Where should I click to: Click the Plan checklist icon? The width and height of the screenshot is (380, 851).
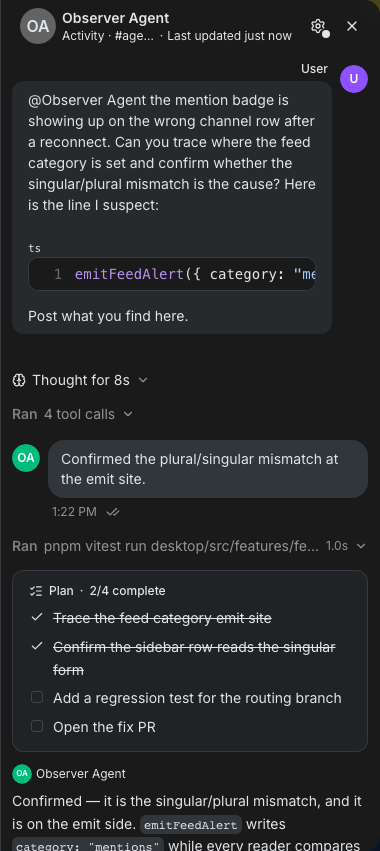tap(36, 591)
